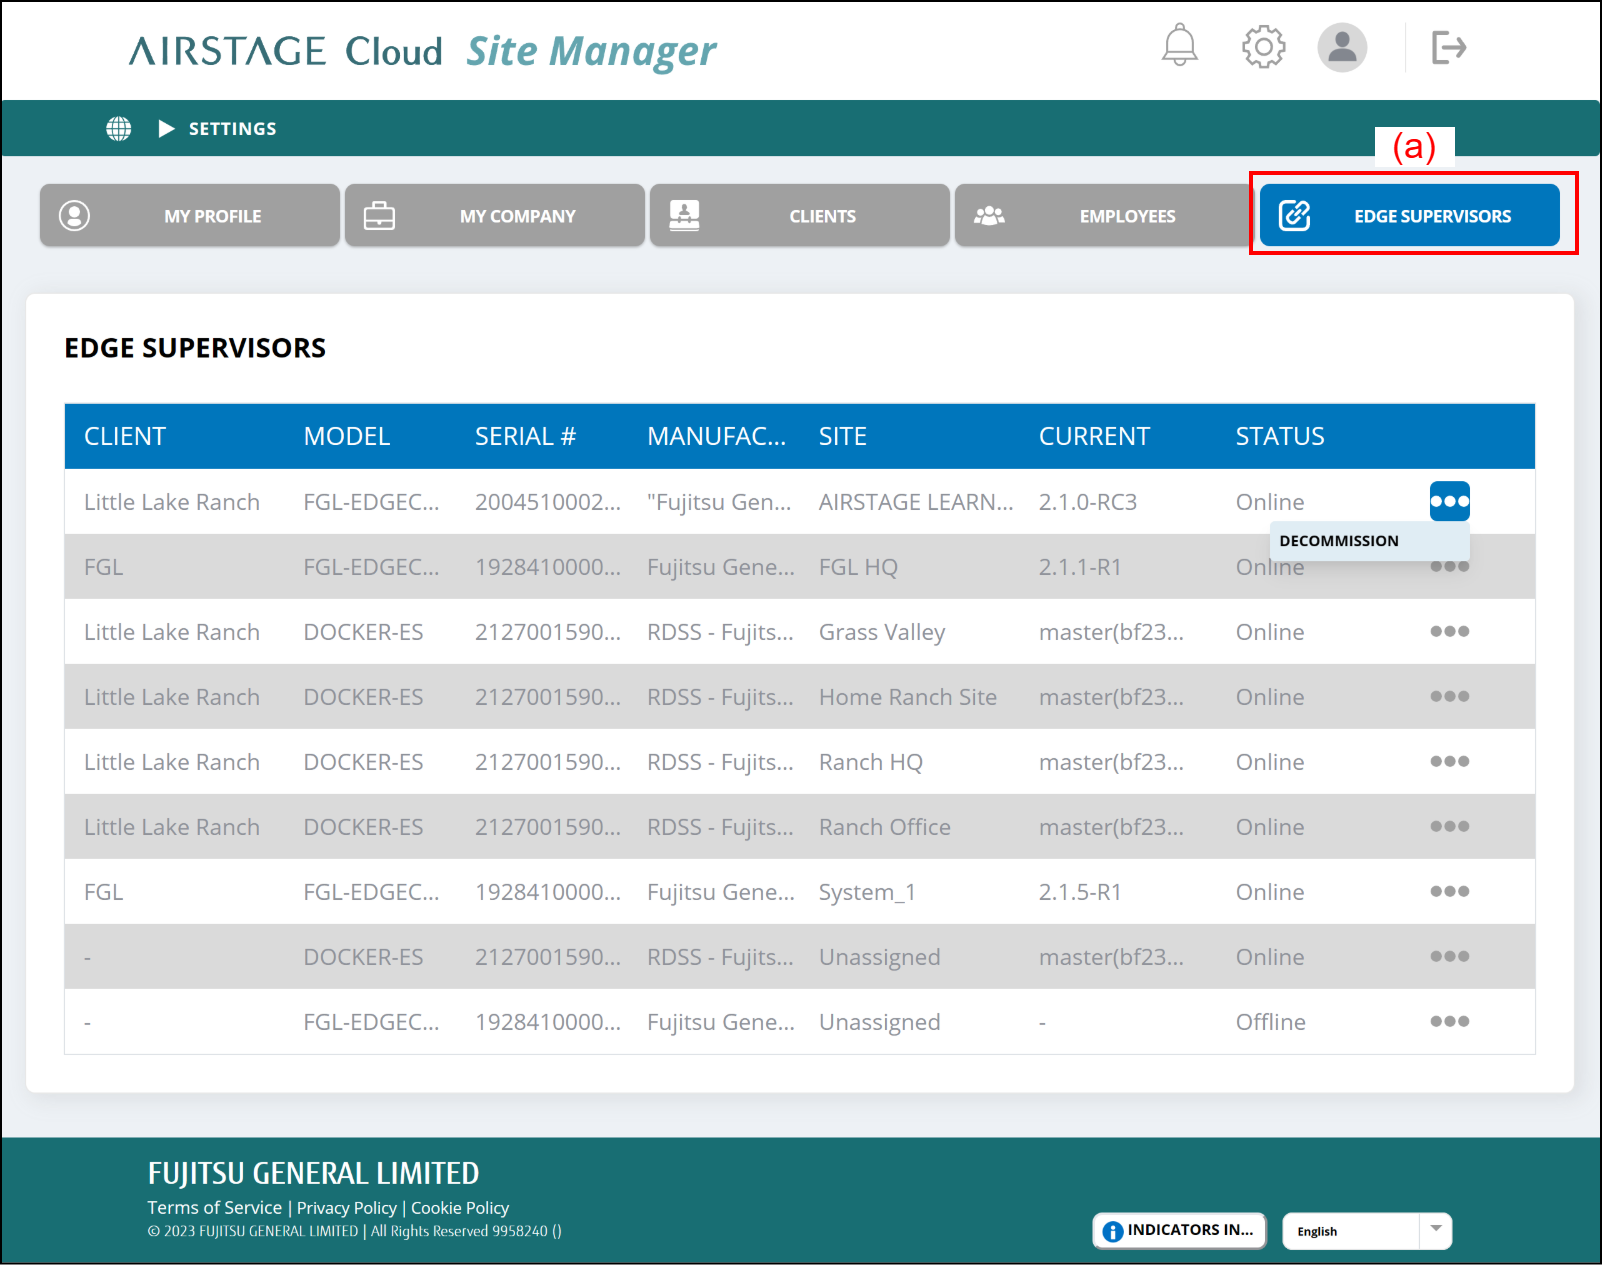Viewport: 1602px width, 1266px height.
Task: Open the three-dot menu for Grass Valley row
Action: point(1449,631)
